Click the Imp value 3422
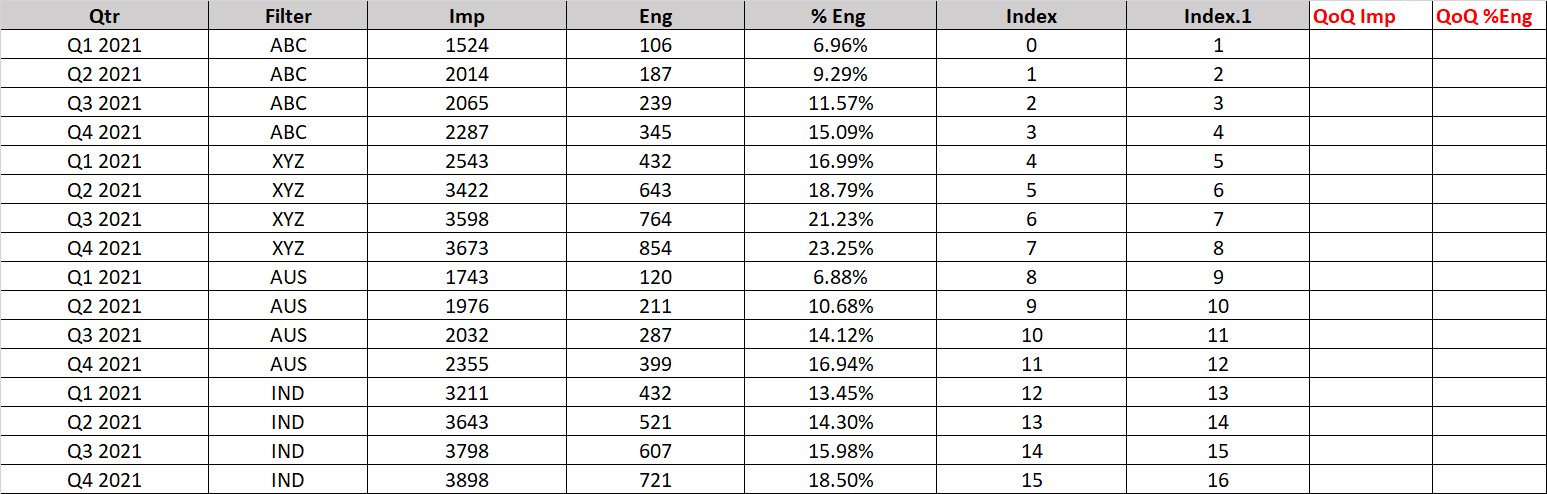 click(468, 190)
